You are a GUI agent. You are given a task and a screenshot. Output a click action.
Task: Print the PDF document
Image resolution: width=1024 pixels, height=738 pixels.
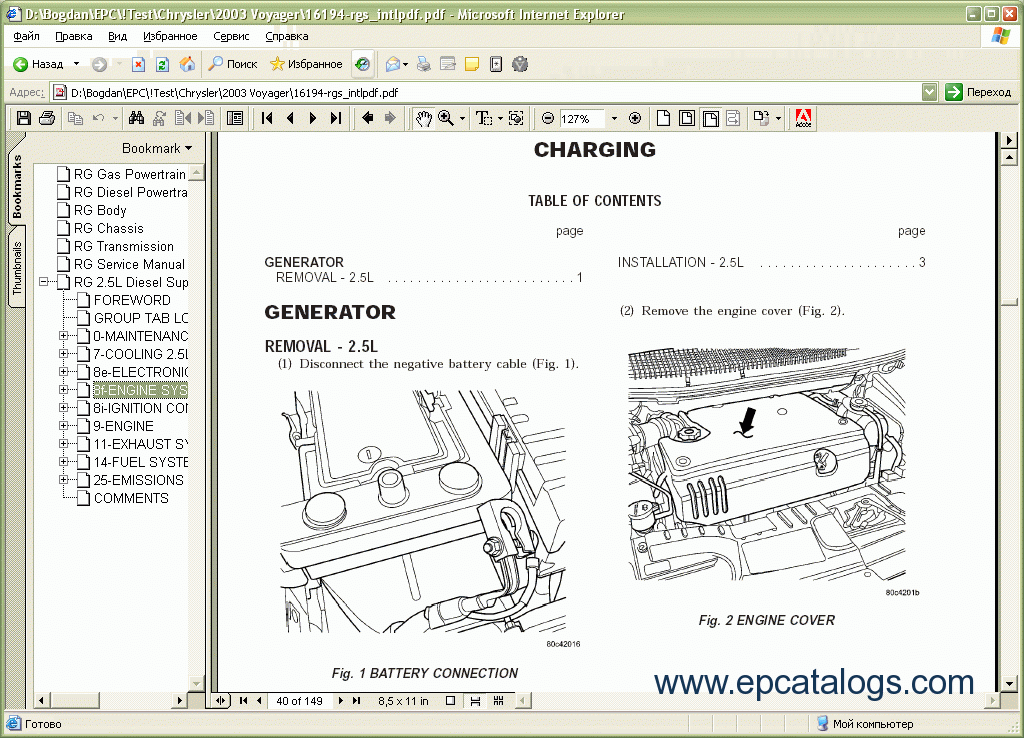(47, 118)
